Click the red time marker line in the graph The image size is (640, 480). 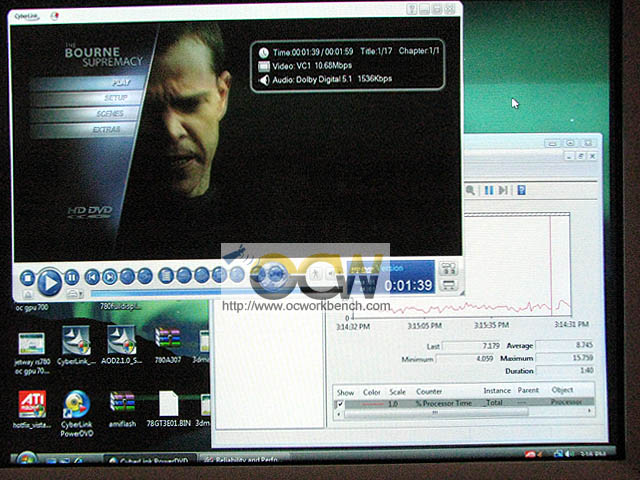pos(551,265)
